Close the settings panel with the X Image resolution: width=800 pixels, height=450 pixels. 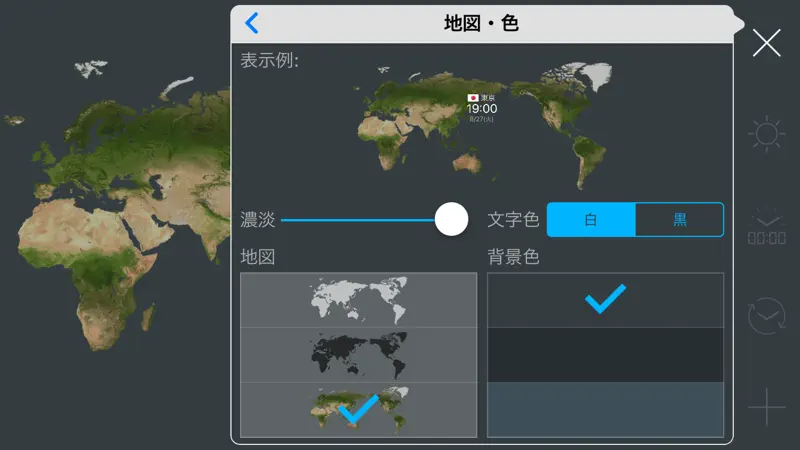(x=766, y=43)
